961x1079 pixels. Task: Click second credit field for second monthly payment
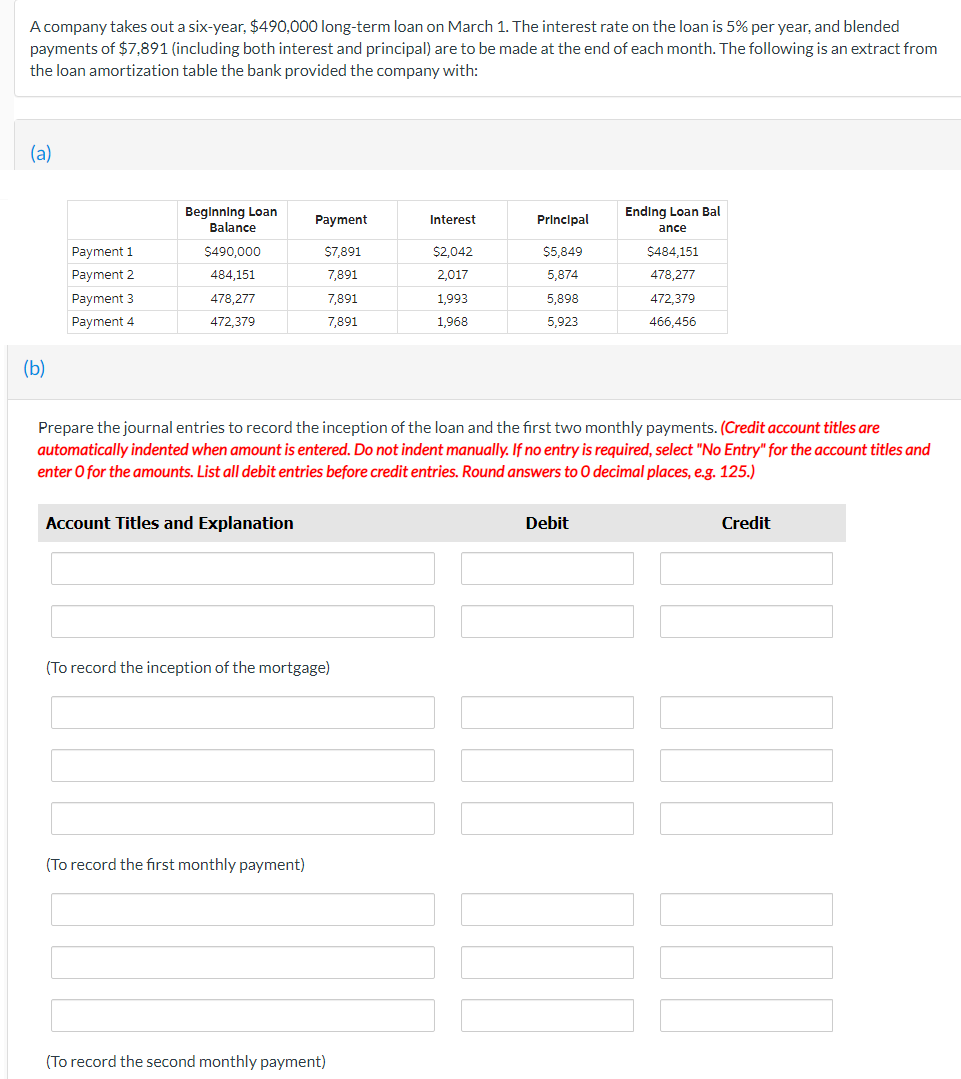746,962
